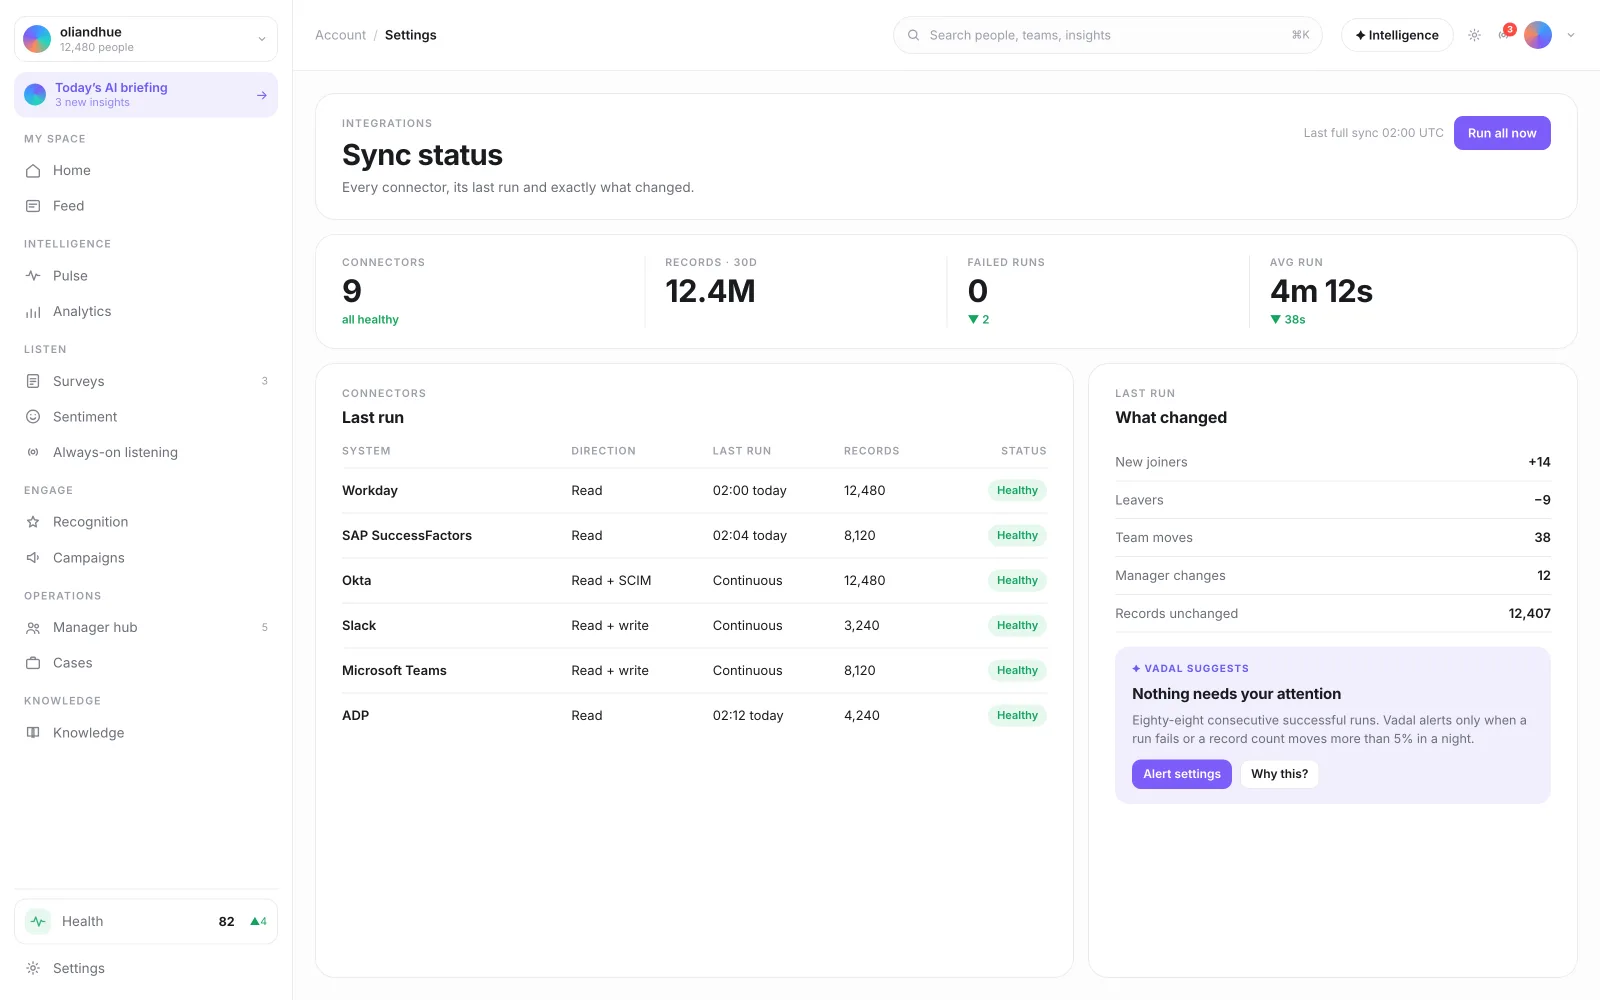Select the Okta connector name
The image size is (1600, 1000).
(356, 581)
